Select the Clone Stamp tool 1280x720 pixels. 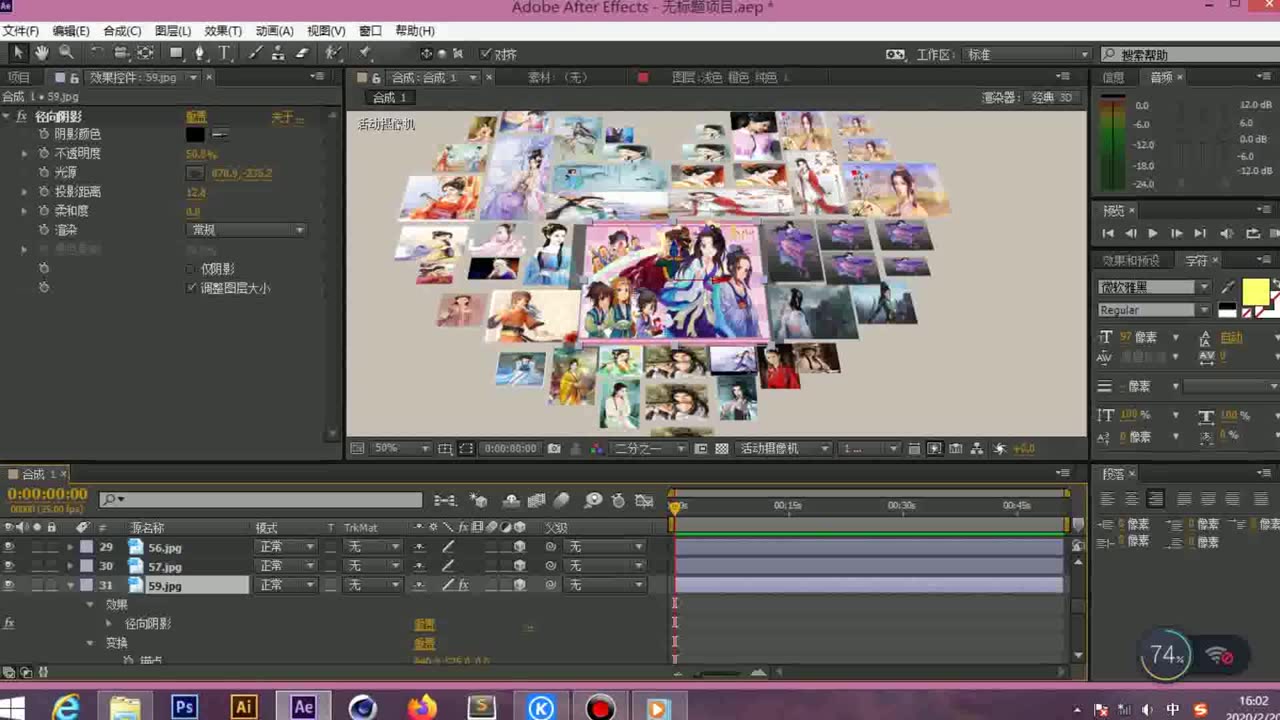coord(278,53)
